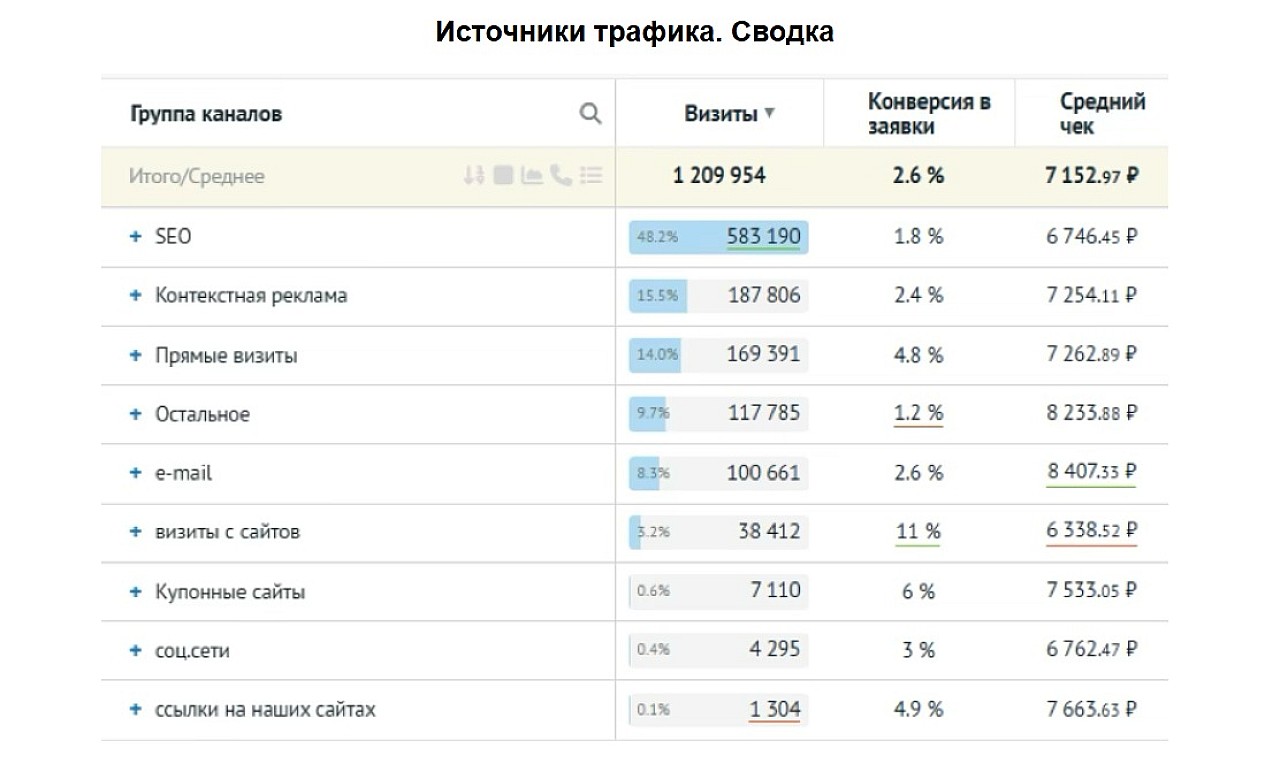Click the sort arrows icon in Итого row
The height and width of the screenshot is (764, 1265).
[474, 176]
